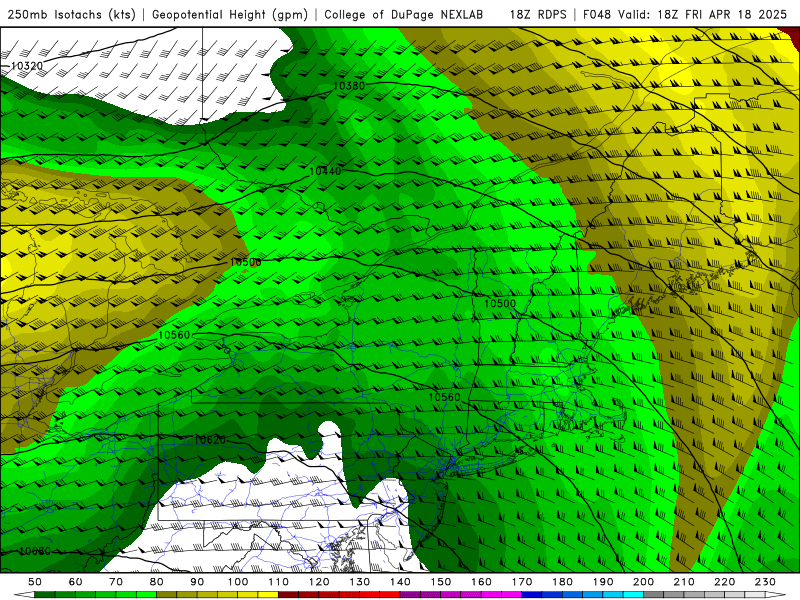This screenshot has width=800, height=600.
Task: Click the 'F048 Valid: 18Z FRI APR 18 2025' text
Action: (x=685, y=14)
